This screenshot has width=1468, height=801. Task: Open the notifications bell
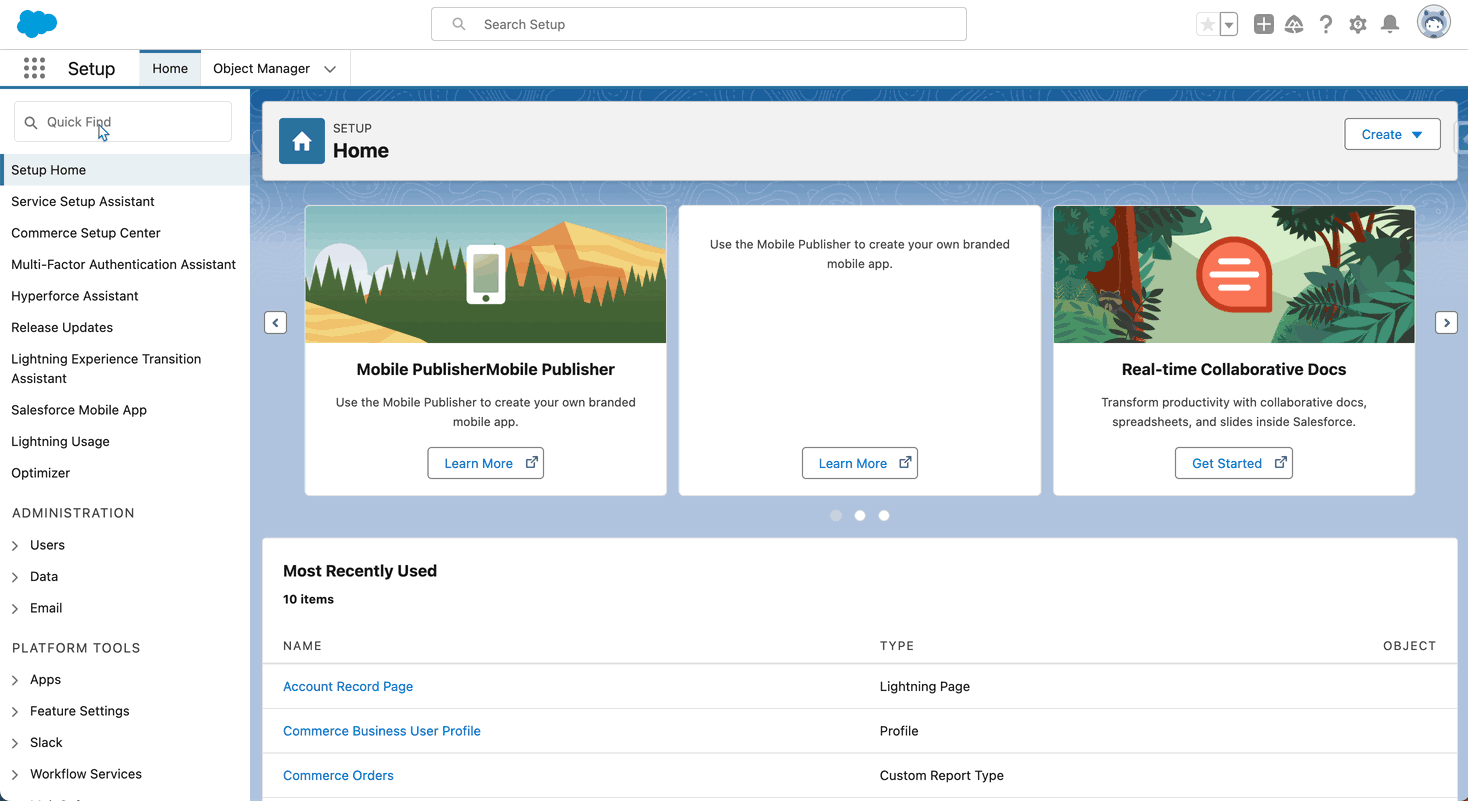[x=1390, y=25]
